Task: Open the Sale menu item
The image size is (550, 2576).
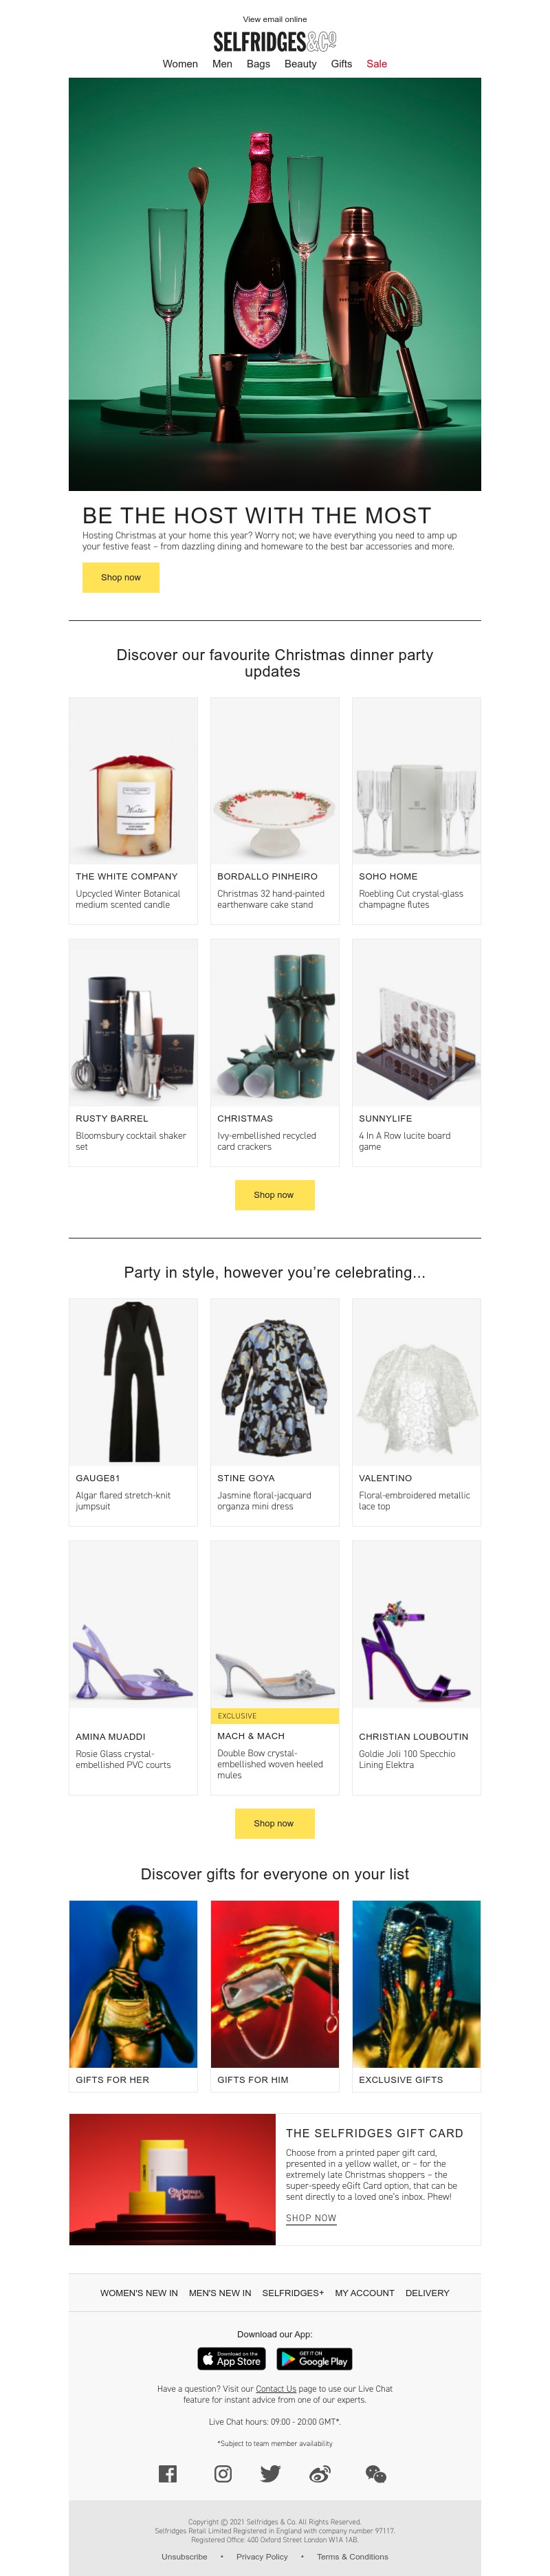Action: tap(377, 64)
